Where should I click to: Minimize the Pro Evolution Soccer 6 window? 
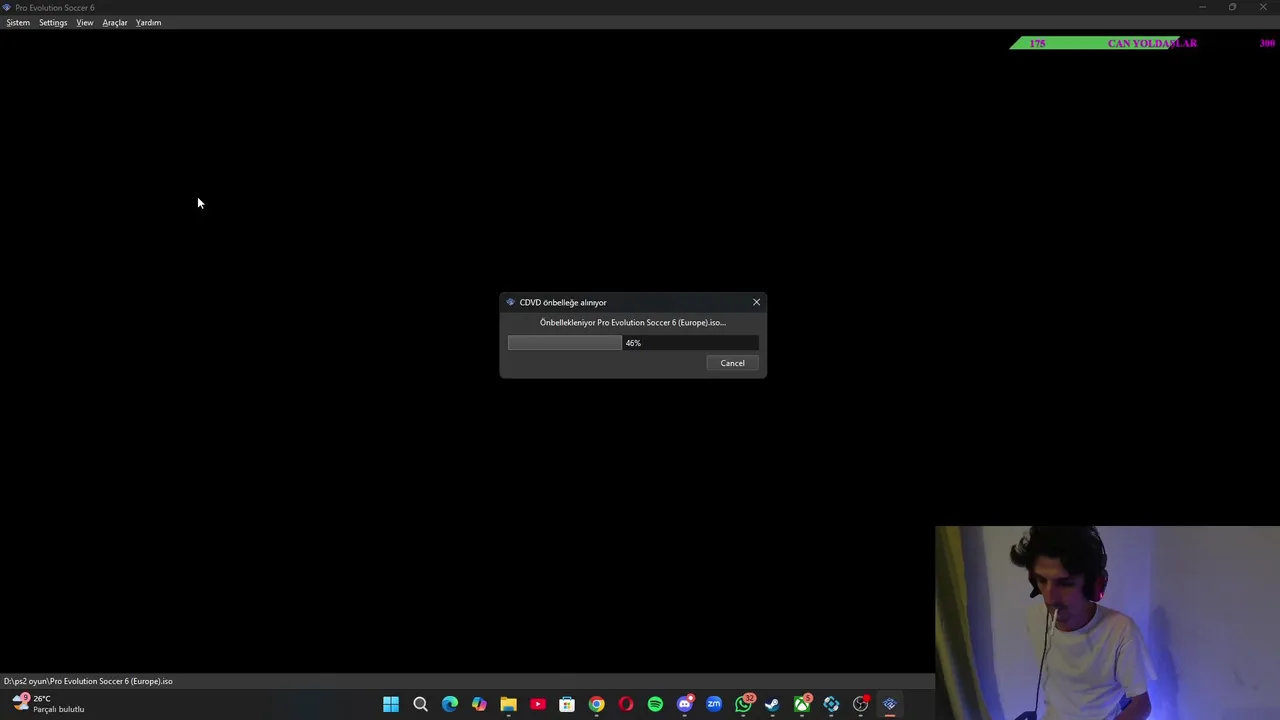coord(1202,7)
